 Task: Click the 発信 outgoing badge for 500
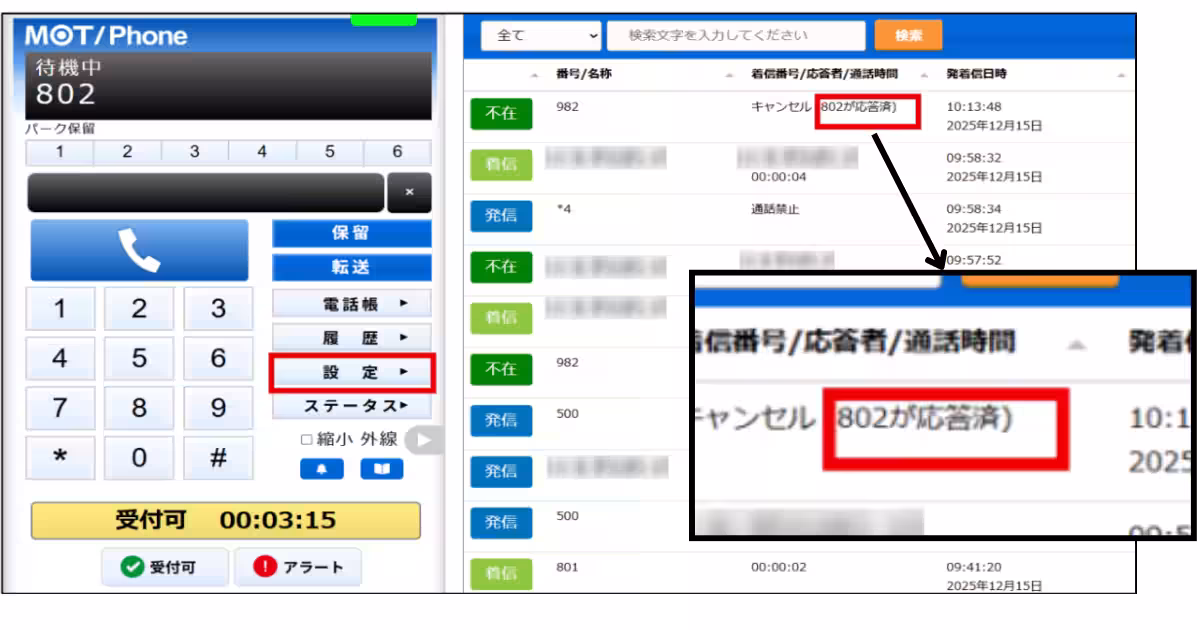point(500,422)
